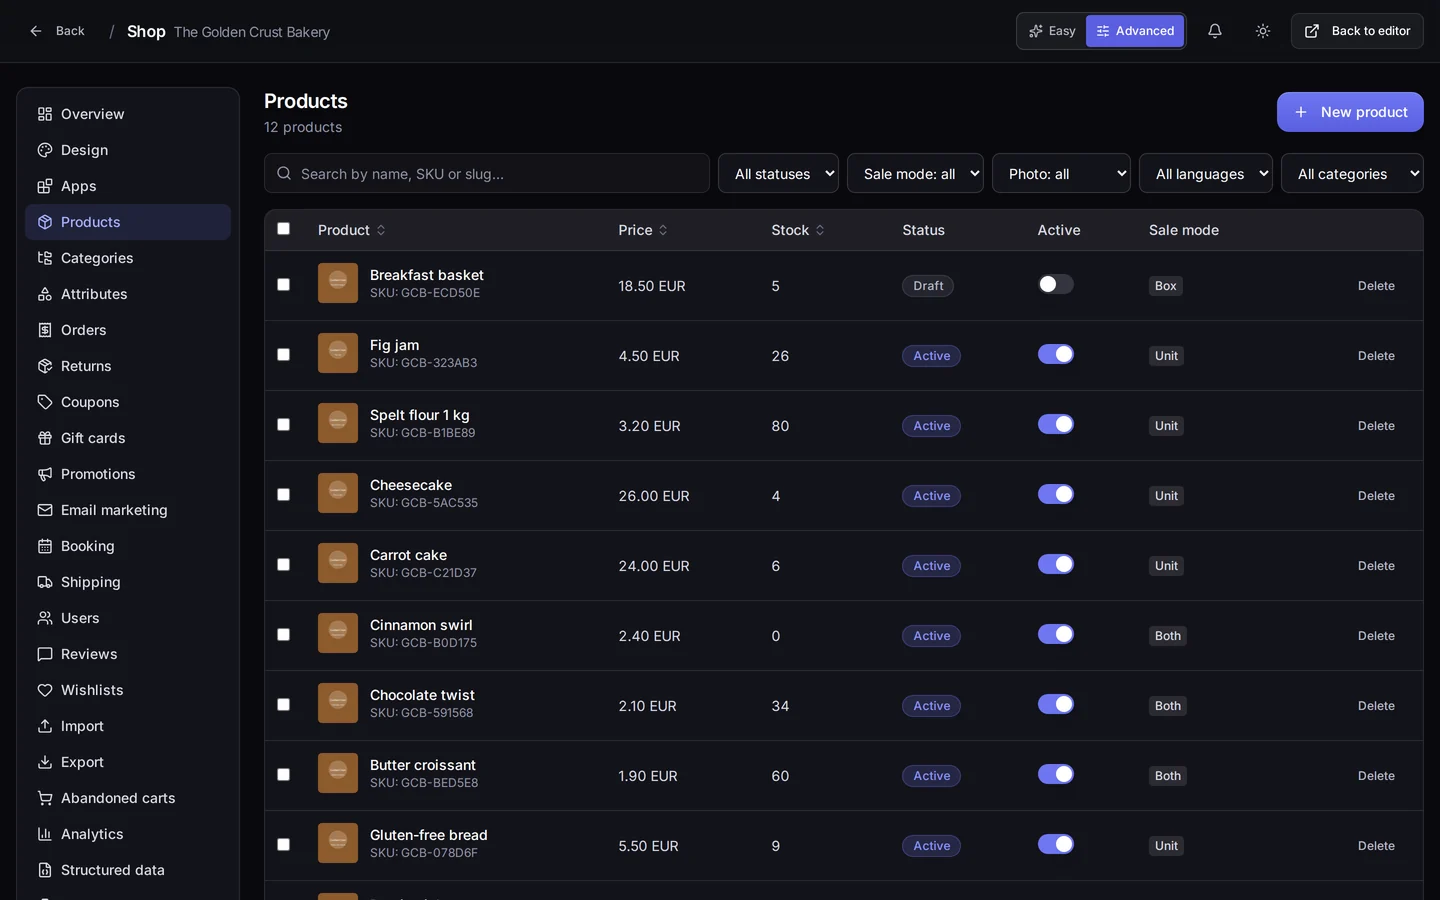Check the Breakfast basket row checkbox
The width and height of the screenshot is (1440, 900).
pyautogui.click(x=284, y=285)
